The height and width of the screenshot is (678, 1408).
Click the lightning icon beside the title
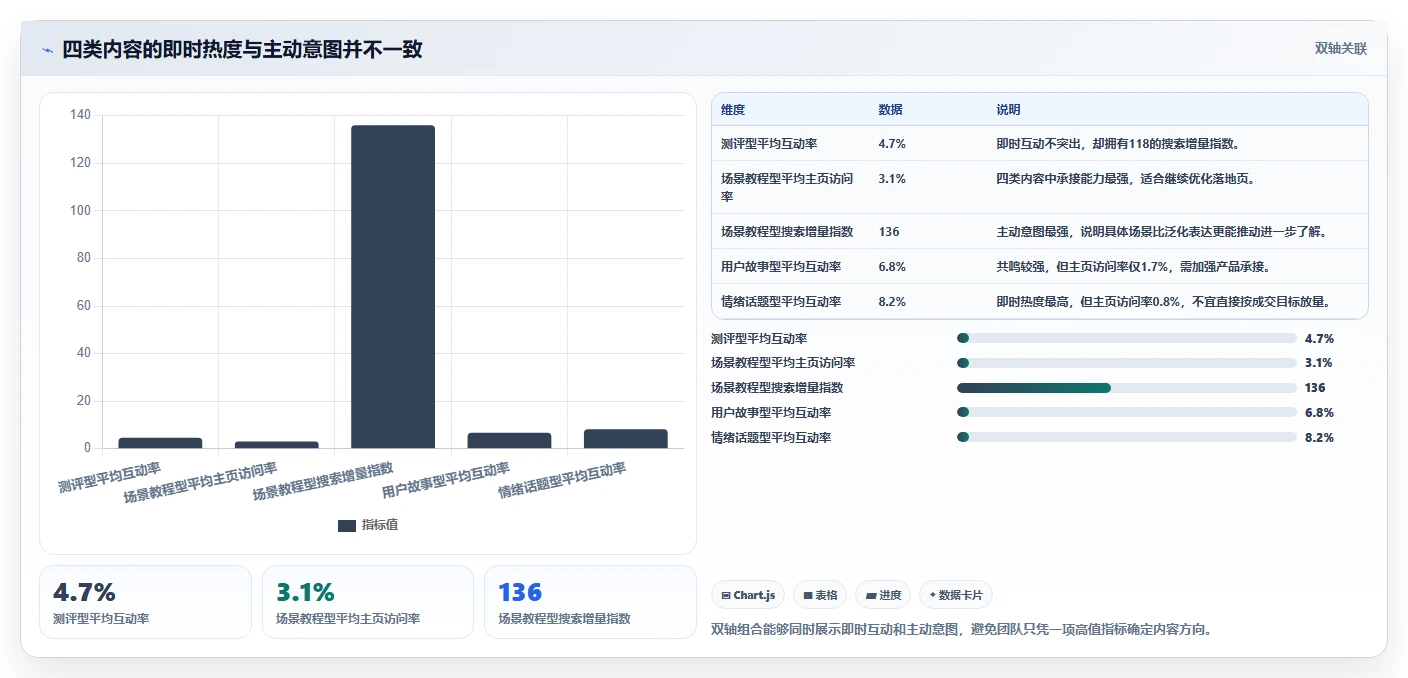click(x=47, y=50)
